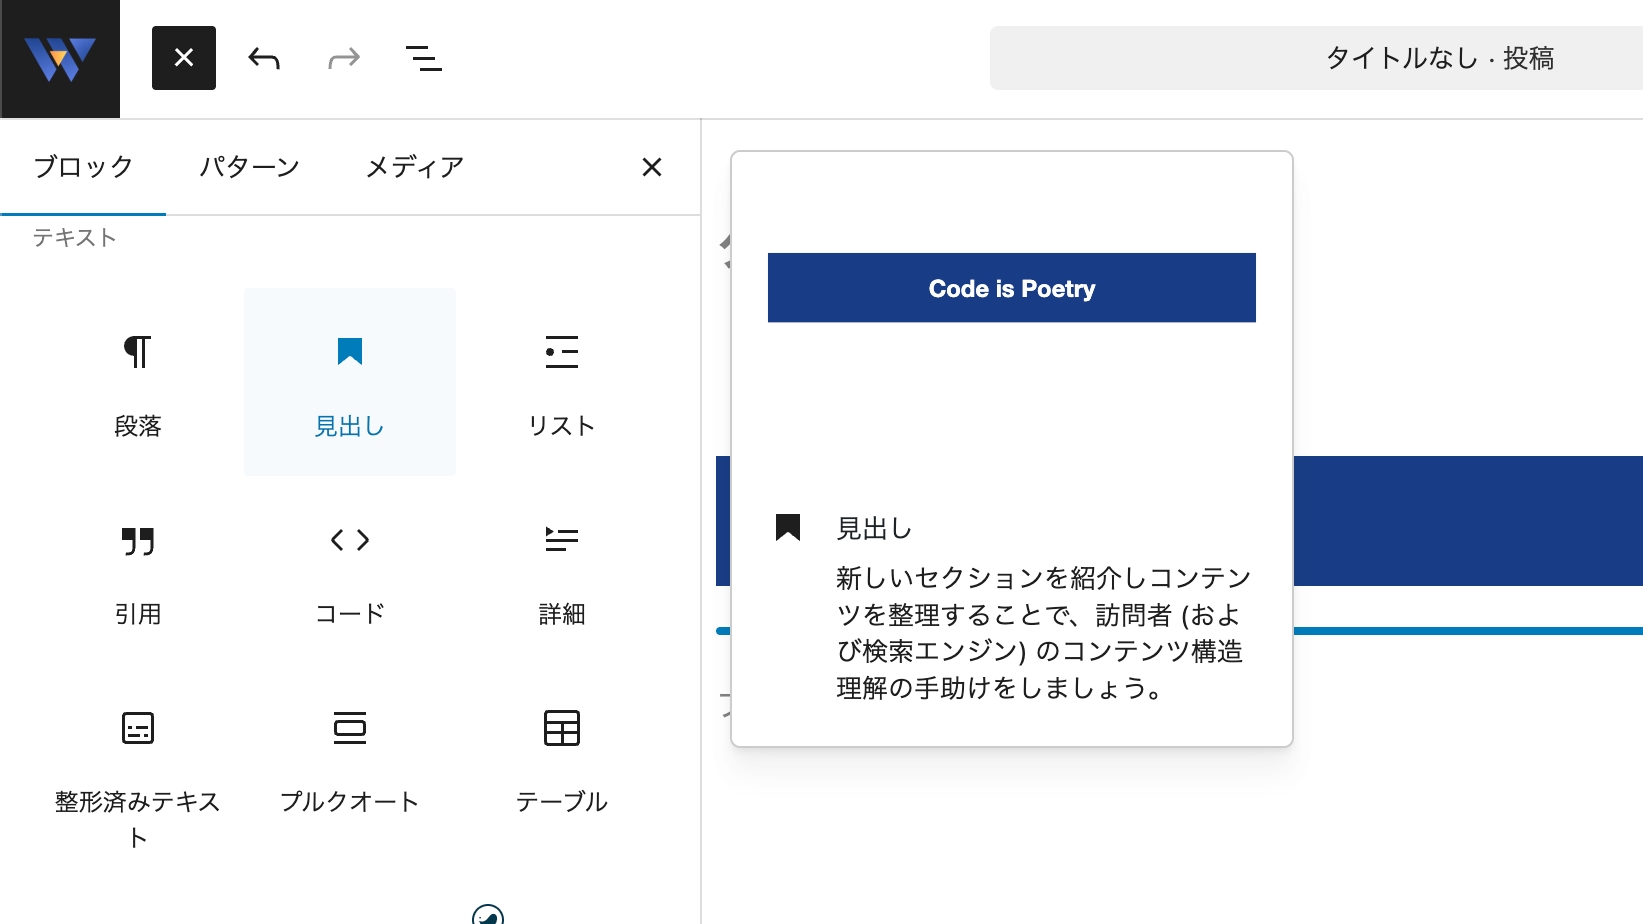The width and height of the screenshot is (1643, 924).
Task: Open the document overview panel
Action: pos(423,57)
